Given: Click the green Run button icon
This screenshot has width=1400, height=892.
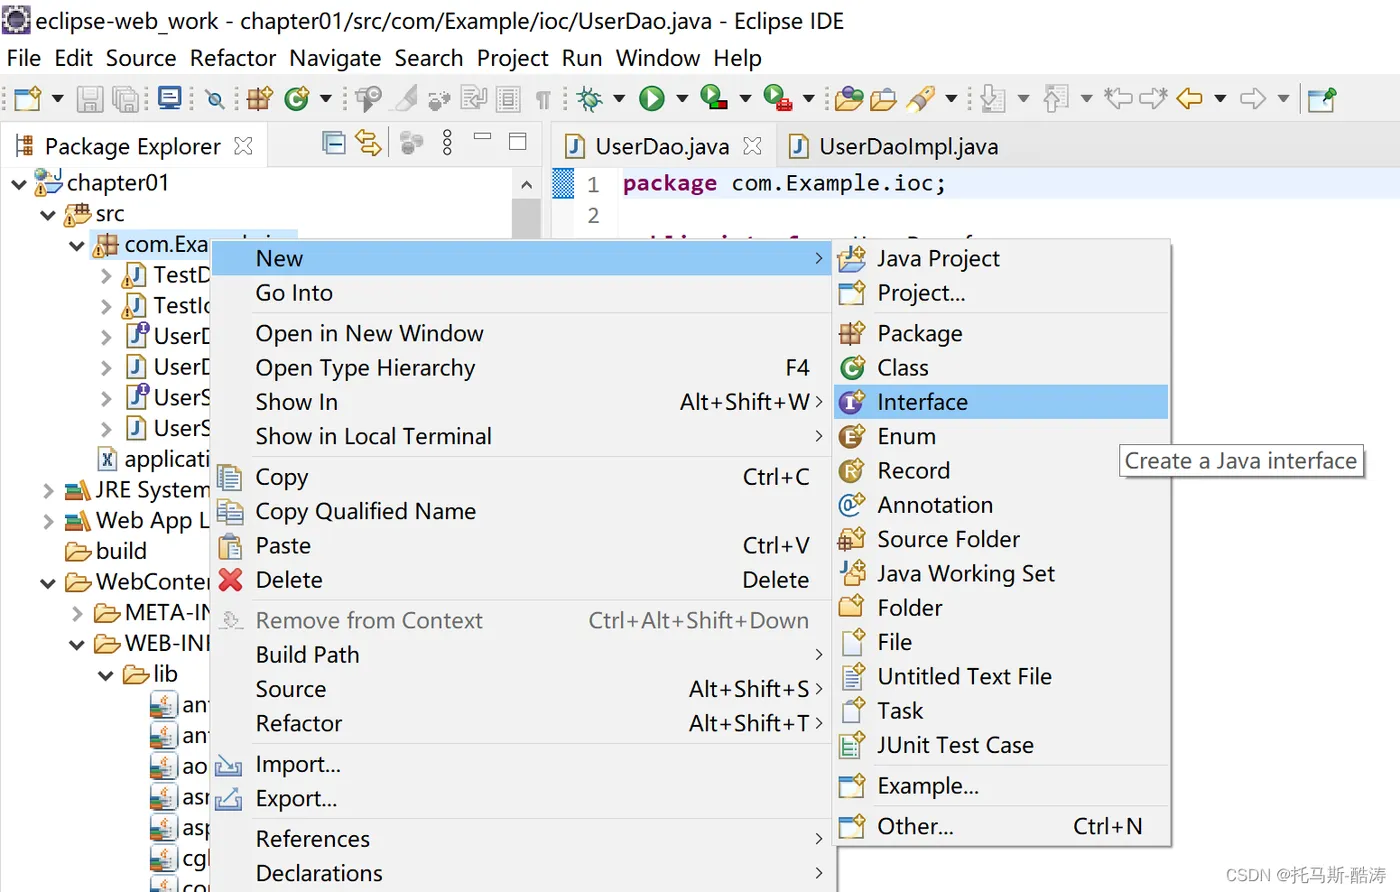Looking at the screenshot, I should coord(652,98).
